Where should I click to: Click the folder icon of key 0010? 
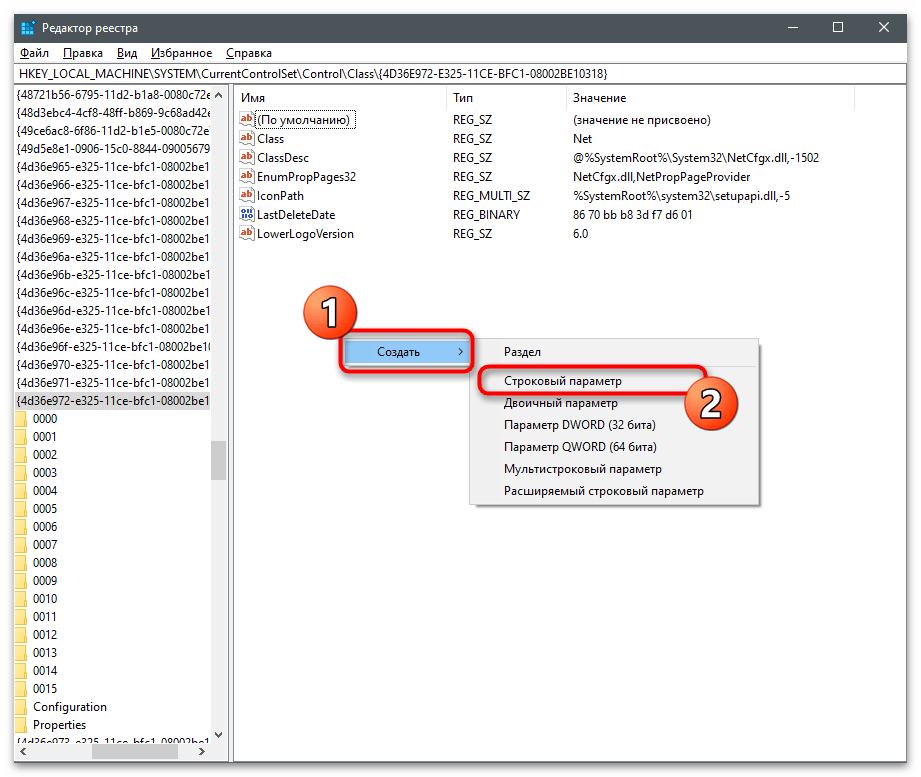pyautogui.click(x=21, y=598)
